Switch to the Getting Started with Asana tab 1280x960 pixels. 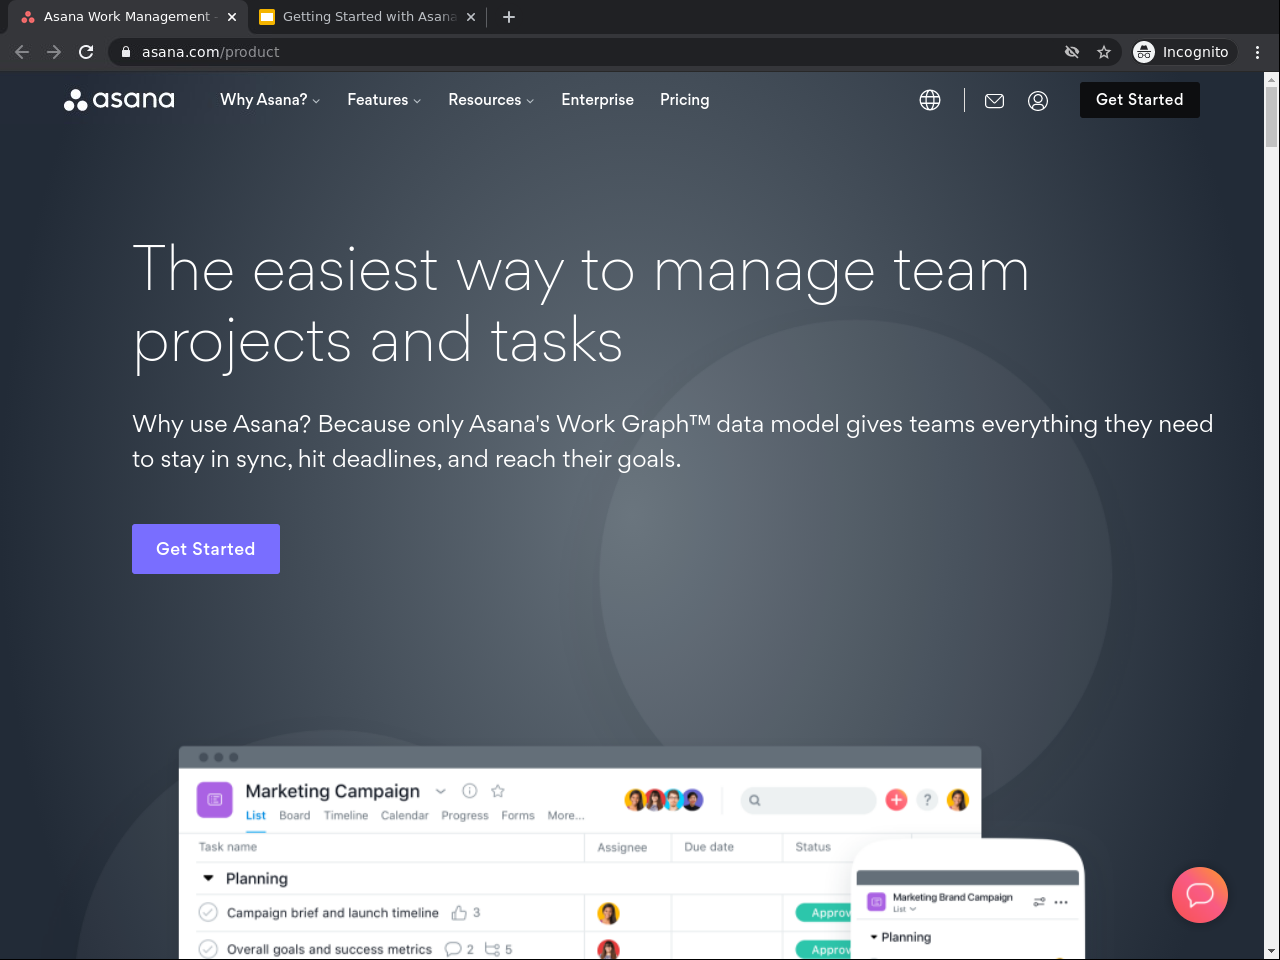(367, 17)
